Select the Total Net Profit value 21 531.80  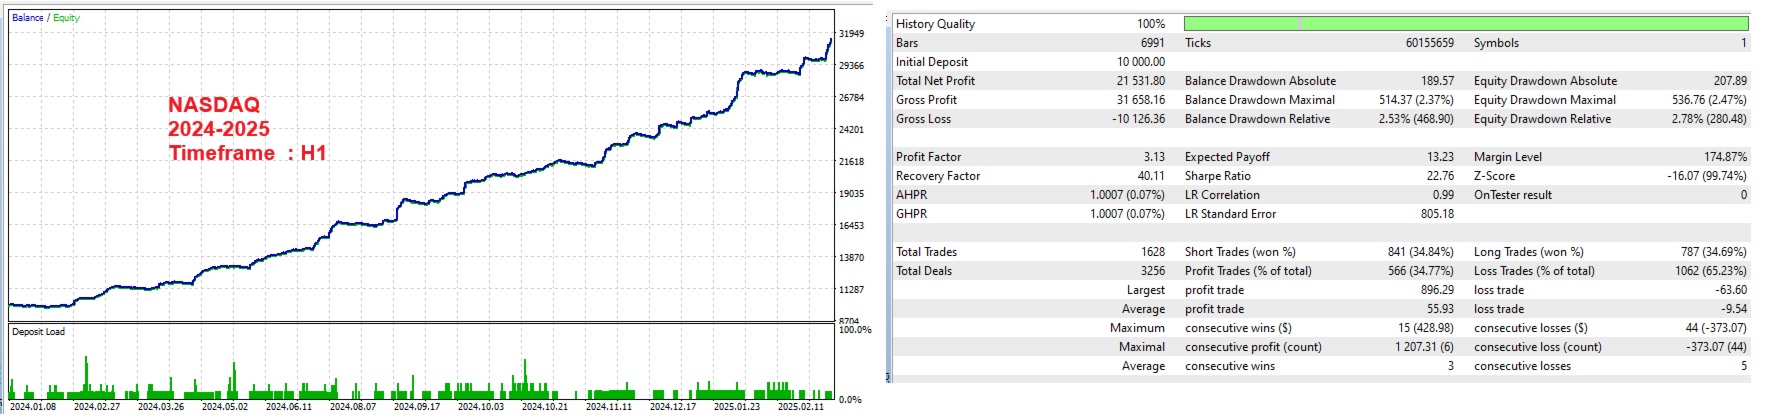(x=1141, y=81)
